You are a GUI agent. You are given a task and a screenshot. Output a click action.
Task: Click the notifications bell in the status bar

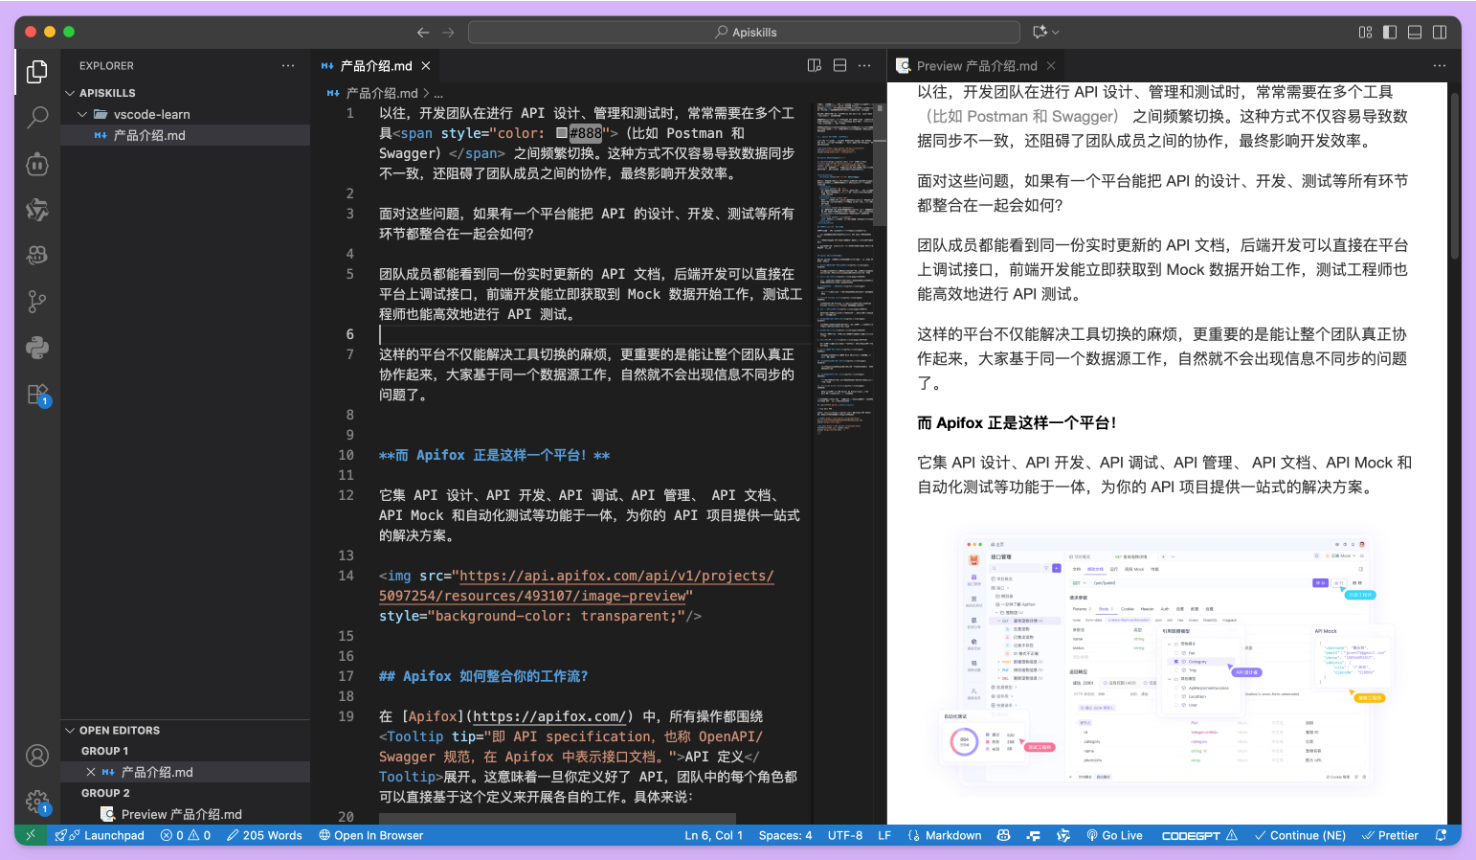point(1441,835)
